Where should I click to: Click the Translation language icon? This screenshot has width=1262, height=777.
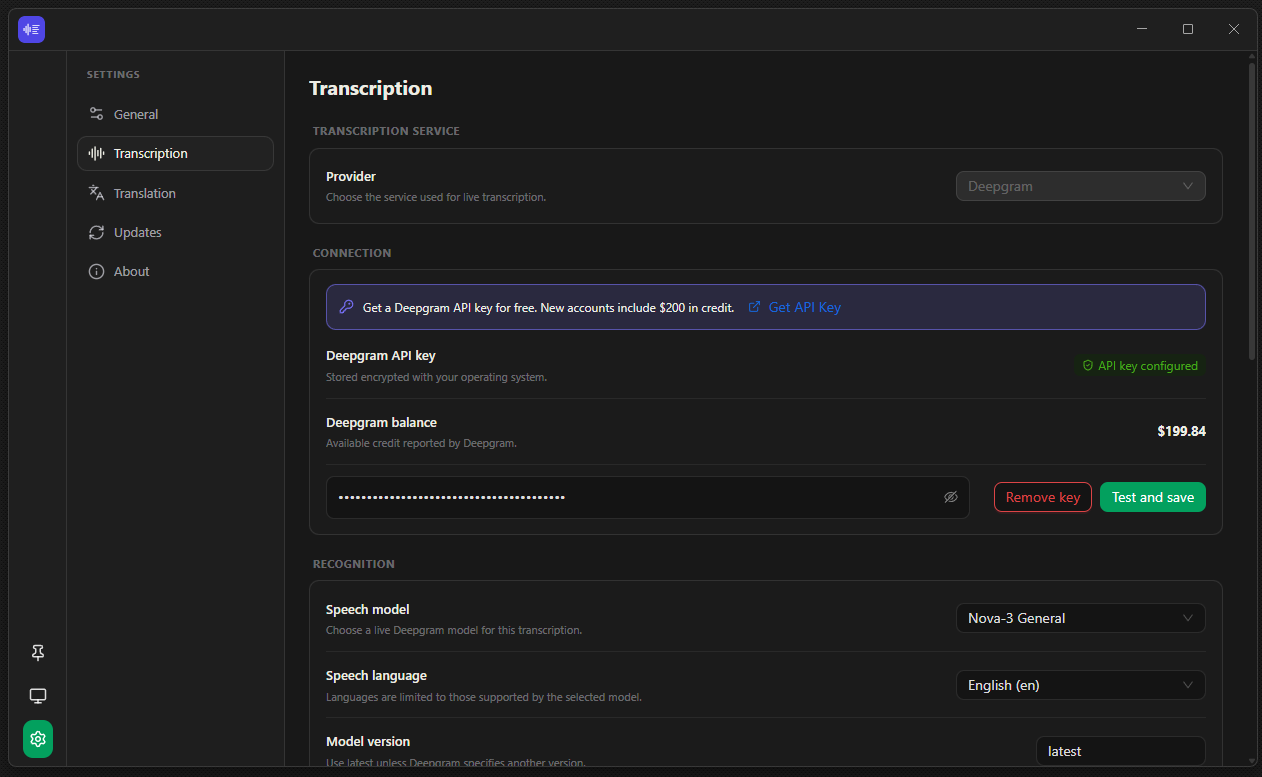pyautogui.click(x=97, y=193)
